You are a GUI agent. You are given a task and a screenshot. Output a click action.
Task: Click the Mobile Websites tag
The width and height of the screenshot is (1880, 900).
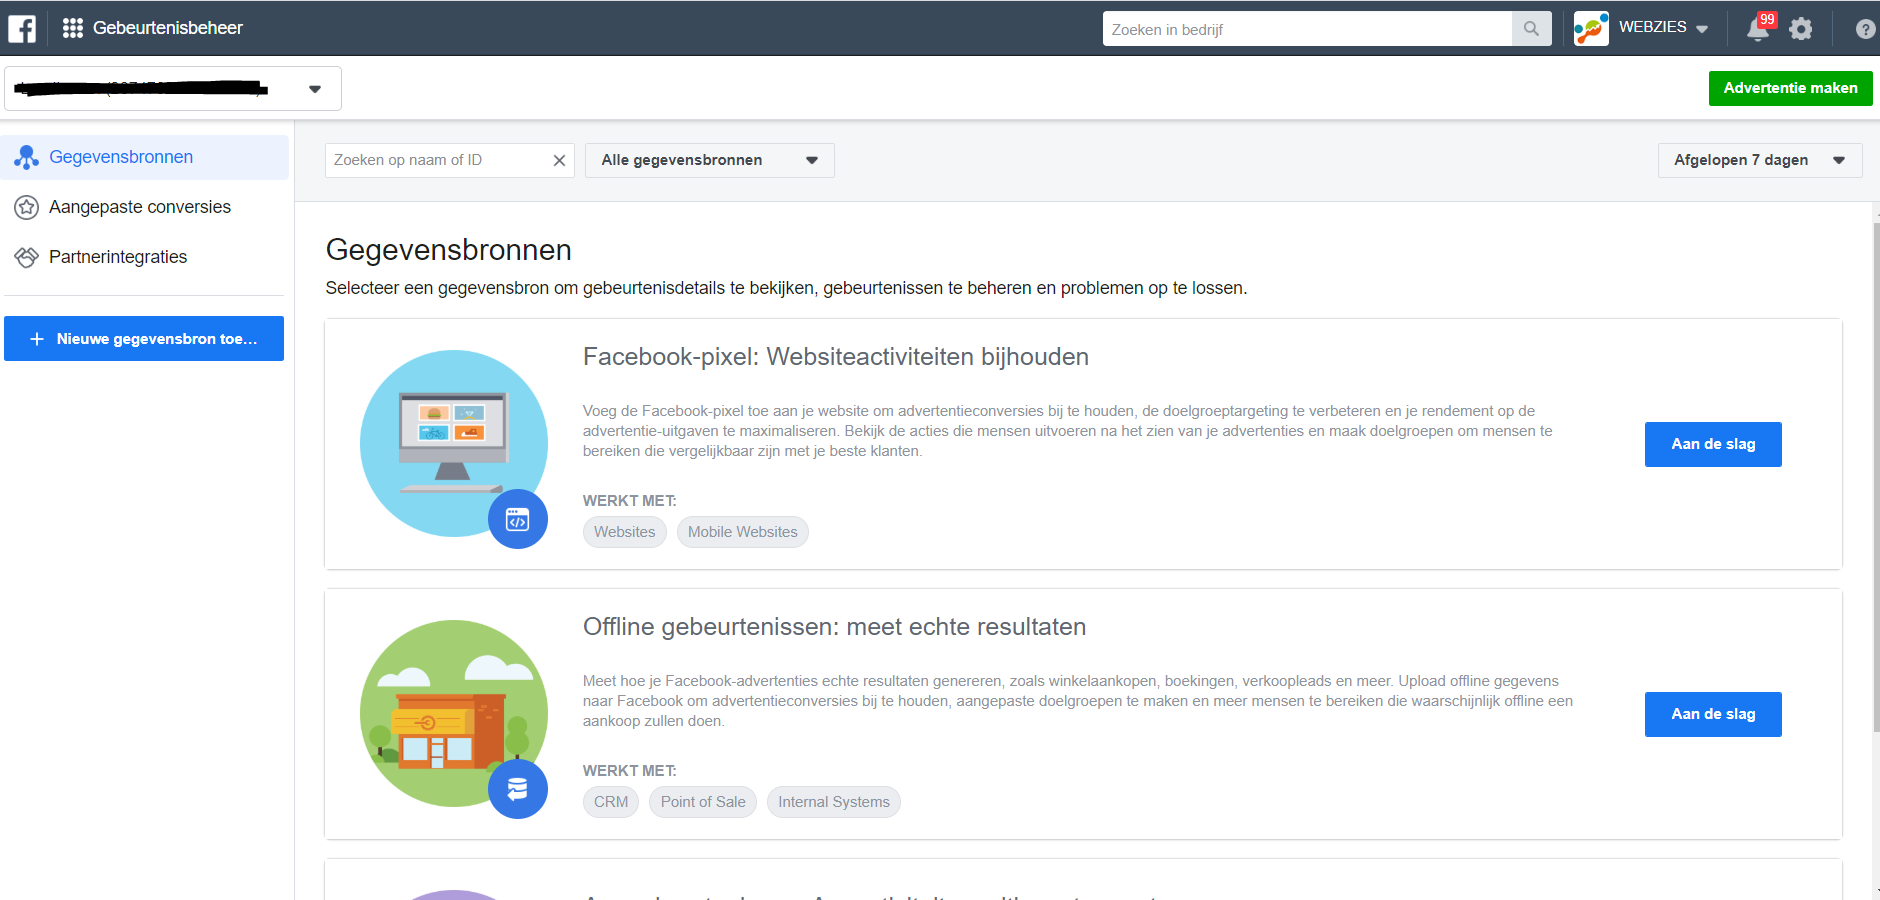(743, 532)
